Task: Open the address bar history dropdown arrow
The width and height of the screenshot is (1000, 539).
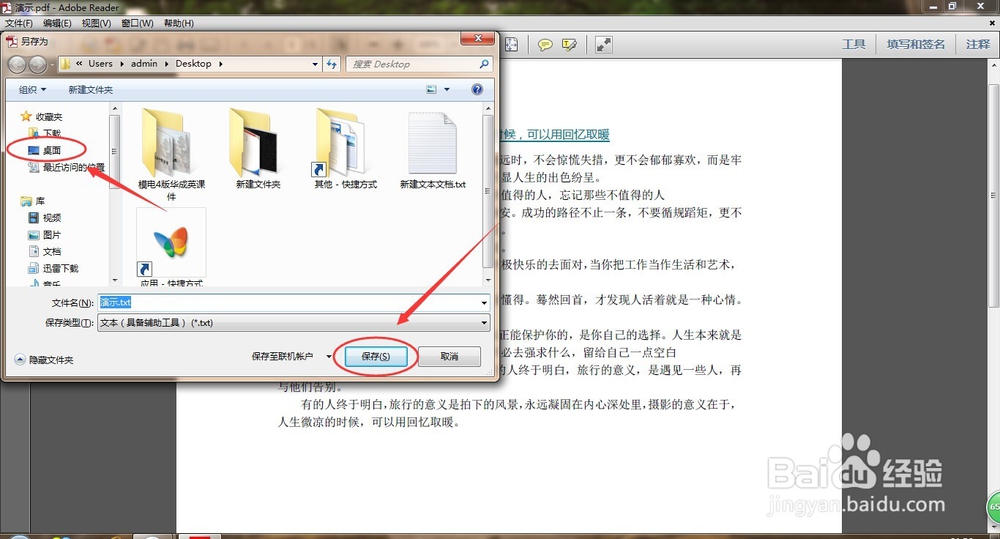Action: click(315, 64)
